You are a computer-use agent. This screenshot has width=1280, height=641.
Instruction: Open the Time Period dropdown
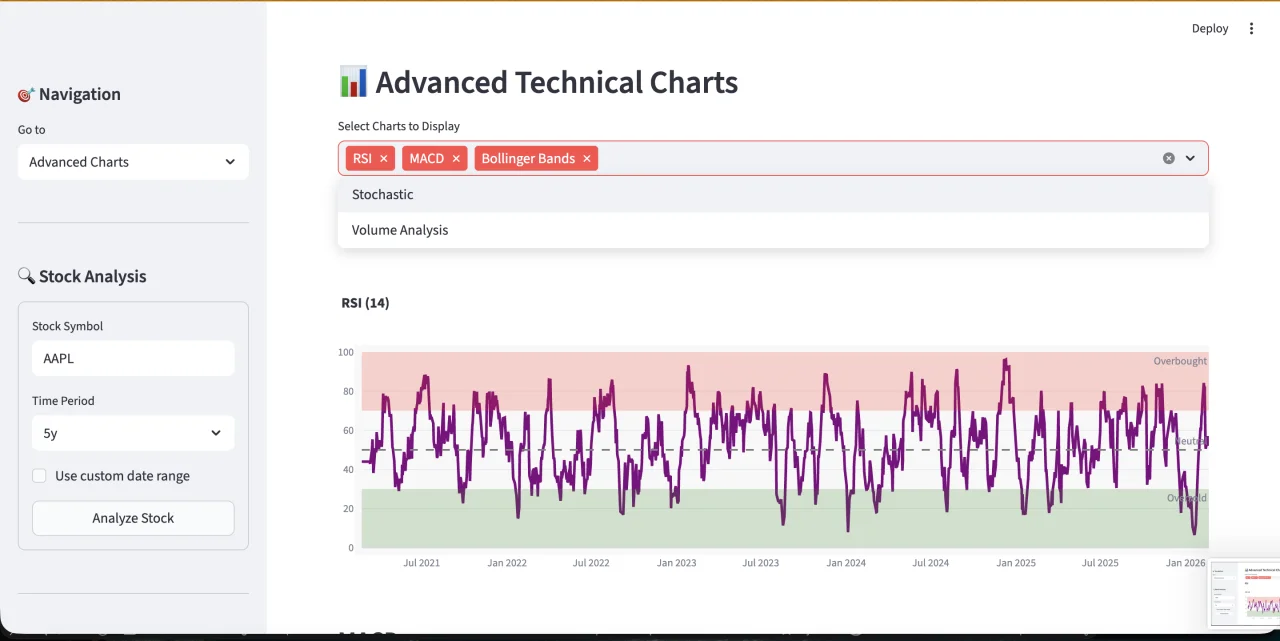(133, 433)
